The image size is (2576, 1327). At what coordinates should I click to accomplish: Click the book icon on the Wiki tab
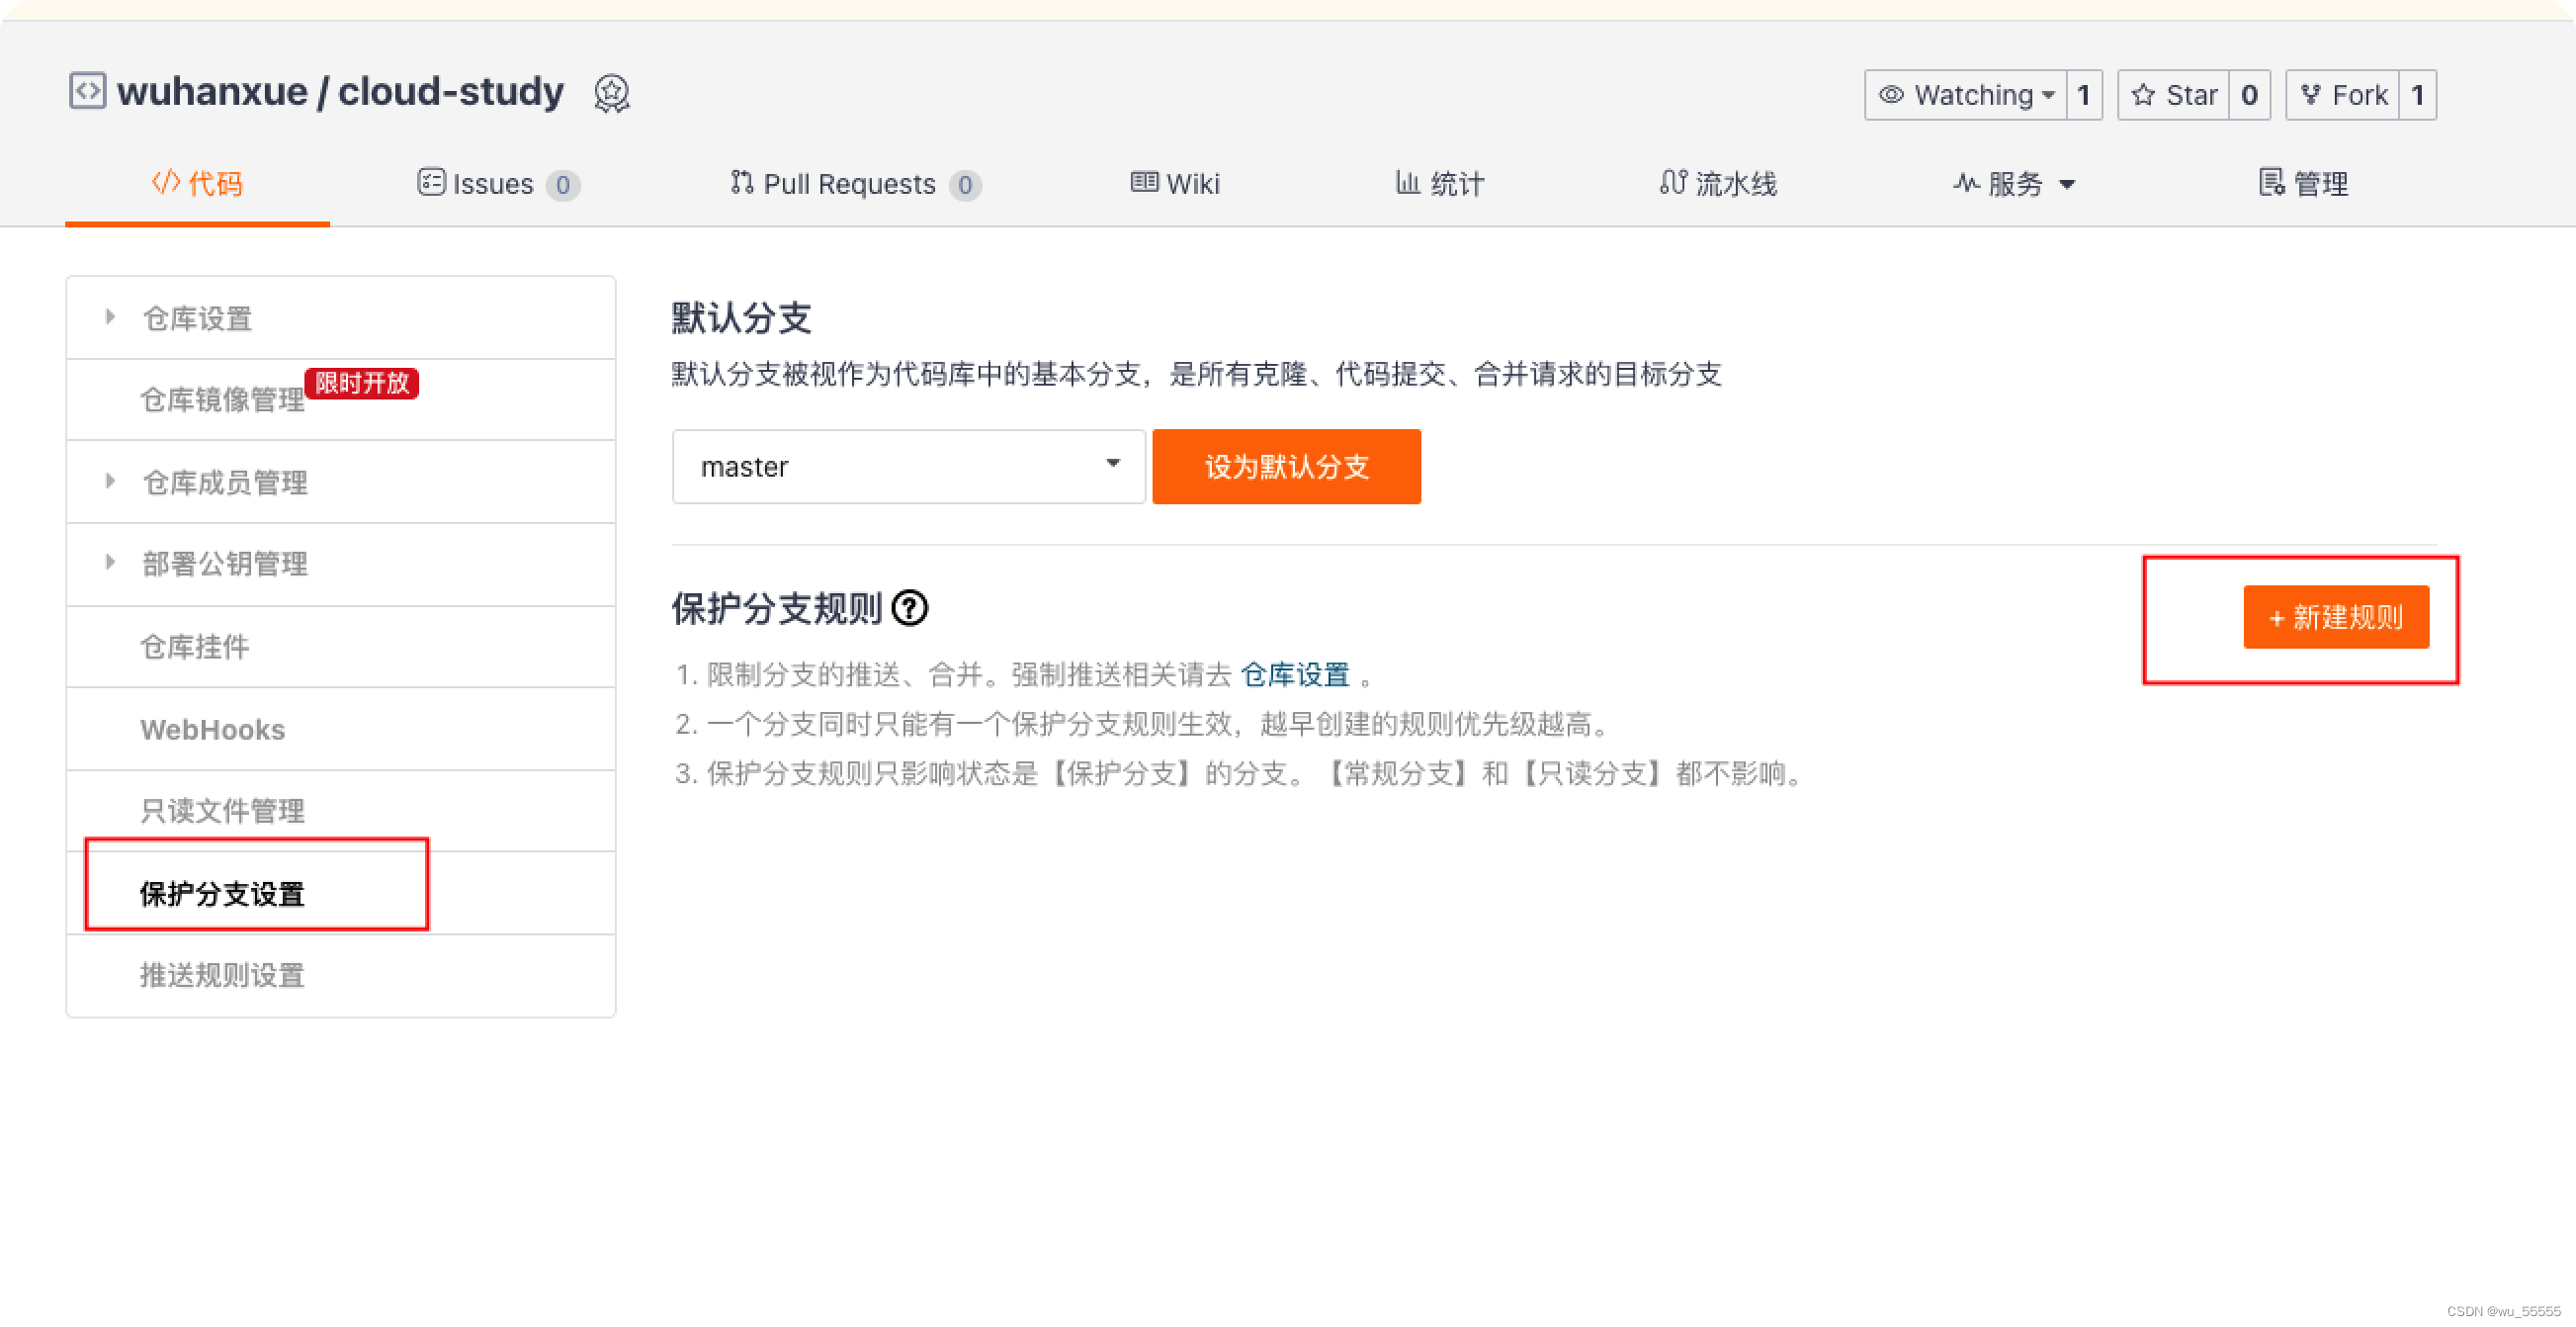pyautogui.click(x=1145, y=183)
